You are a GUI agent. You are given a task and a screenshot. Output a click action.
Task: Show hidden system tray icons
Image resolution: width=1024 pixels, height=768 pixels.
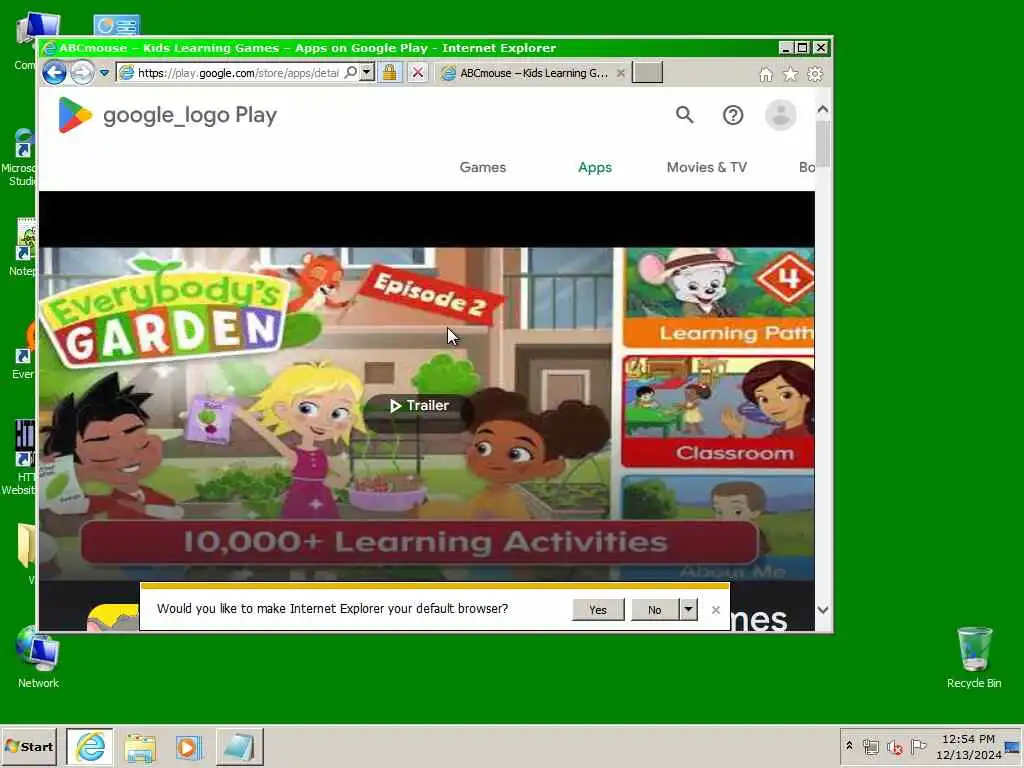point(849,746)
